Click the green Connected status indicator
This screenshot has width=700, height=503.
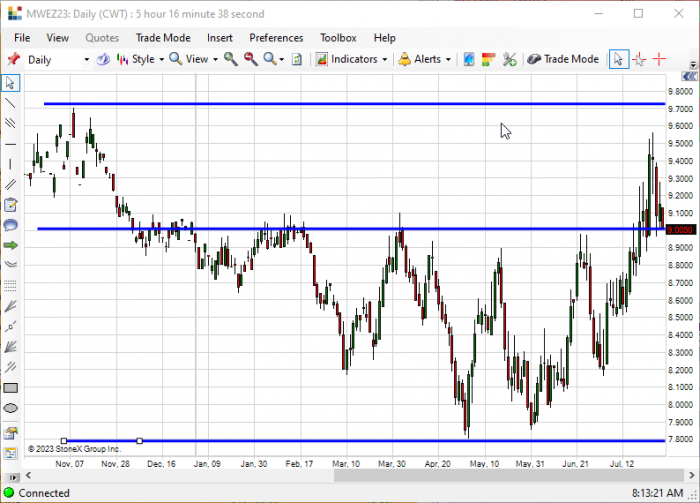click(x=8, y=493)
